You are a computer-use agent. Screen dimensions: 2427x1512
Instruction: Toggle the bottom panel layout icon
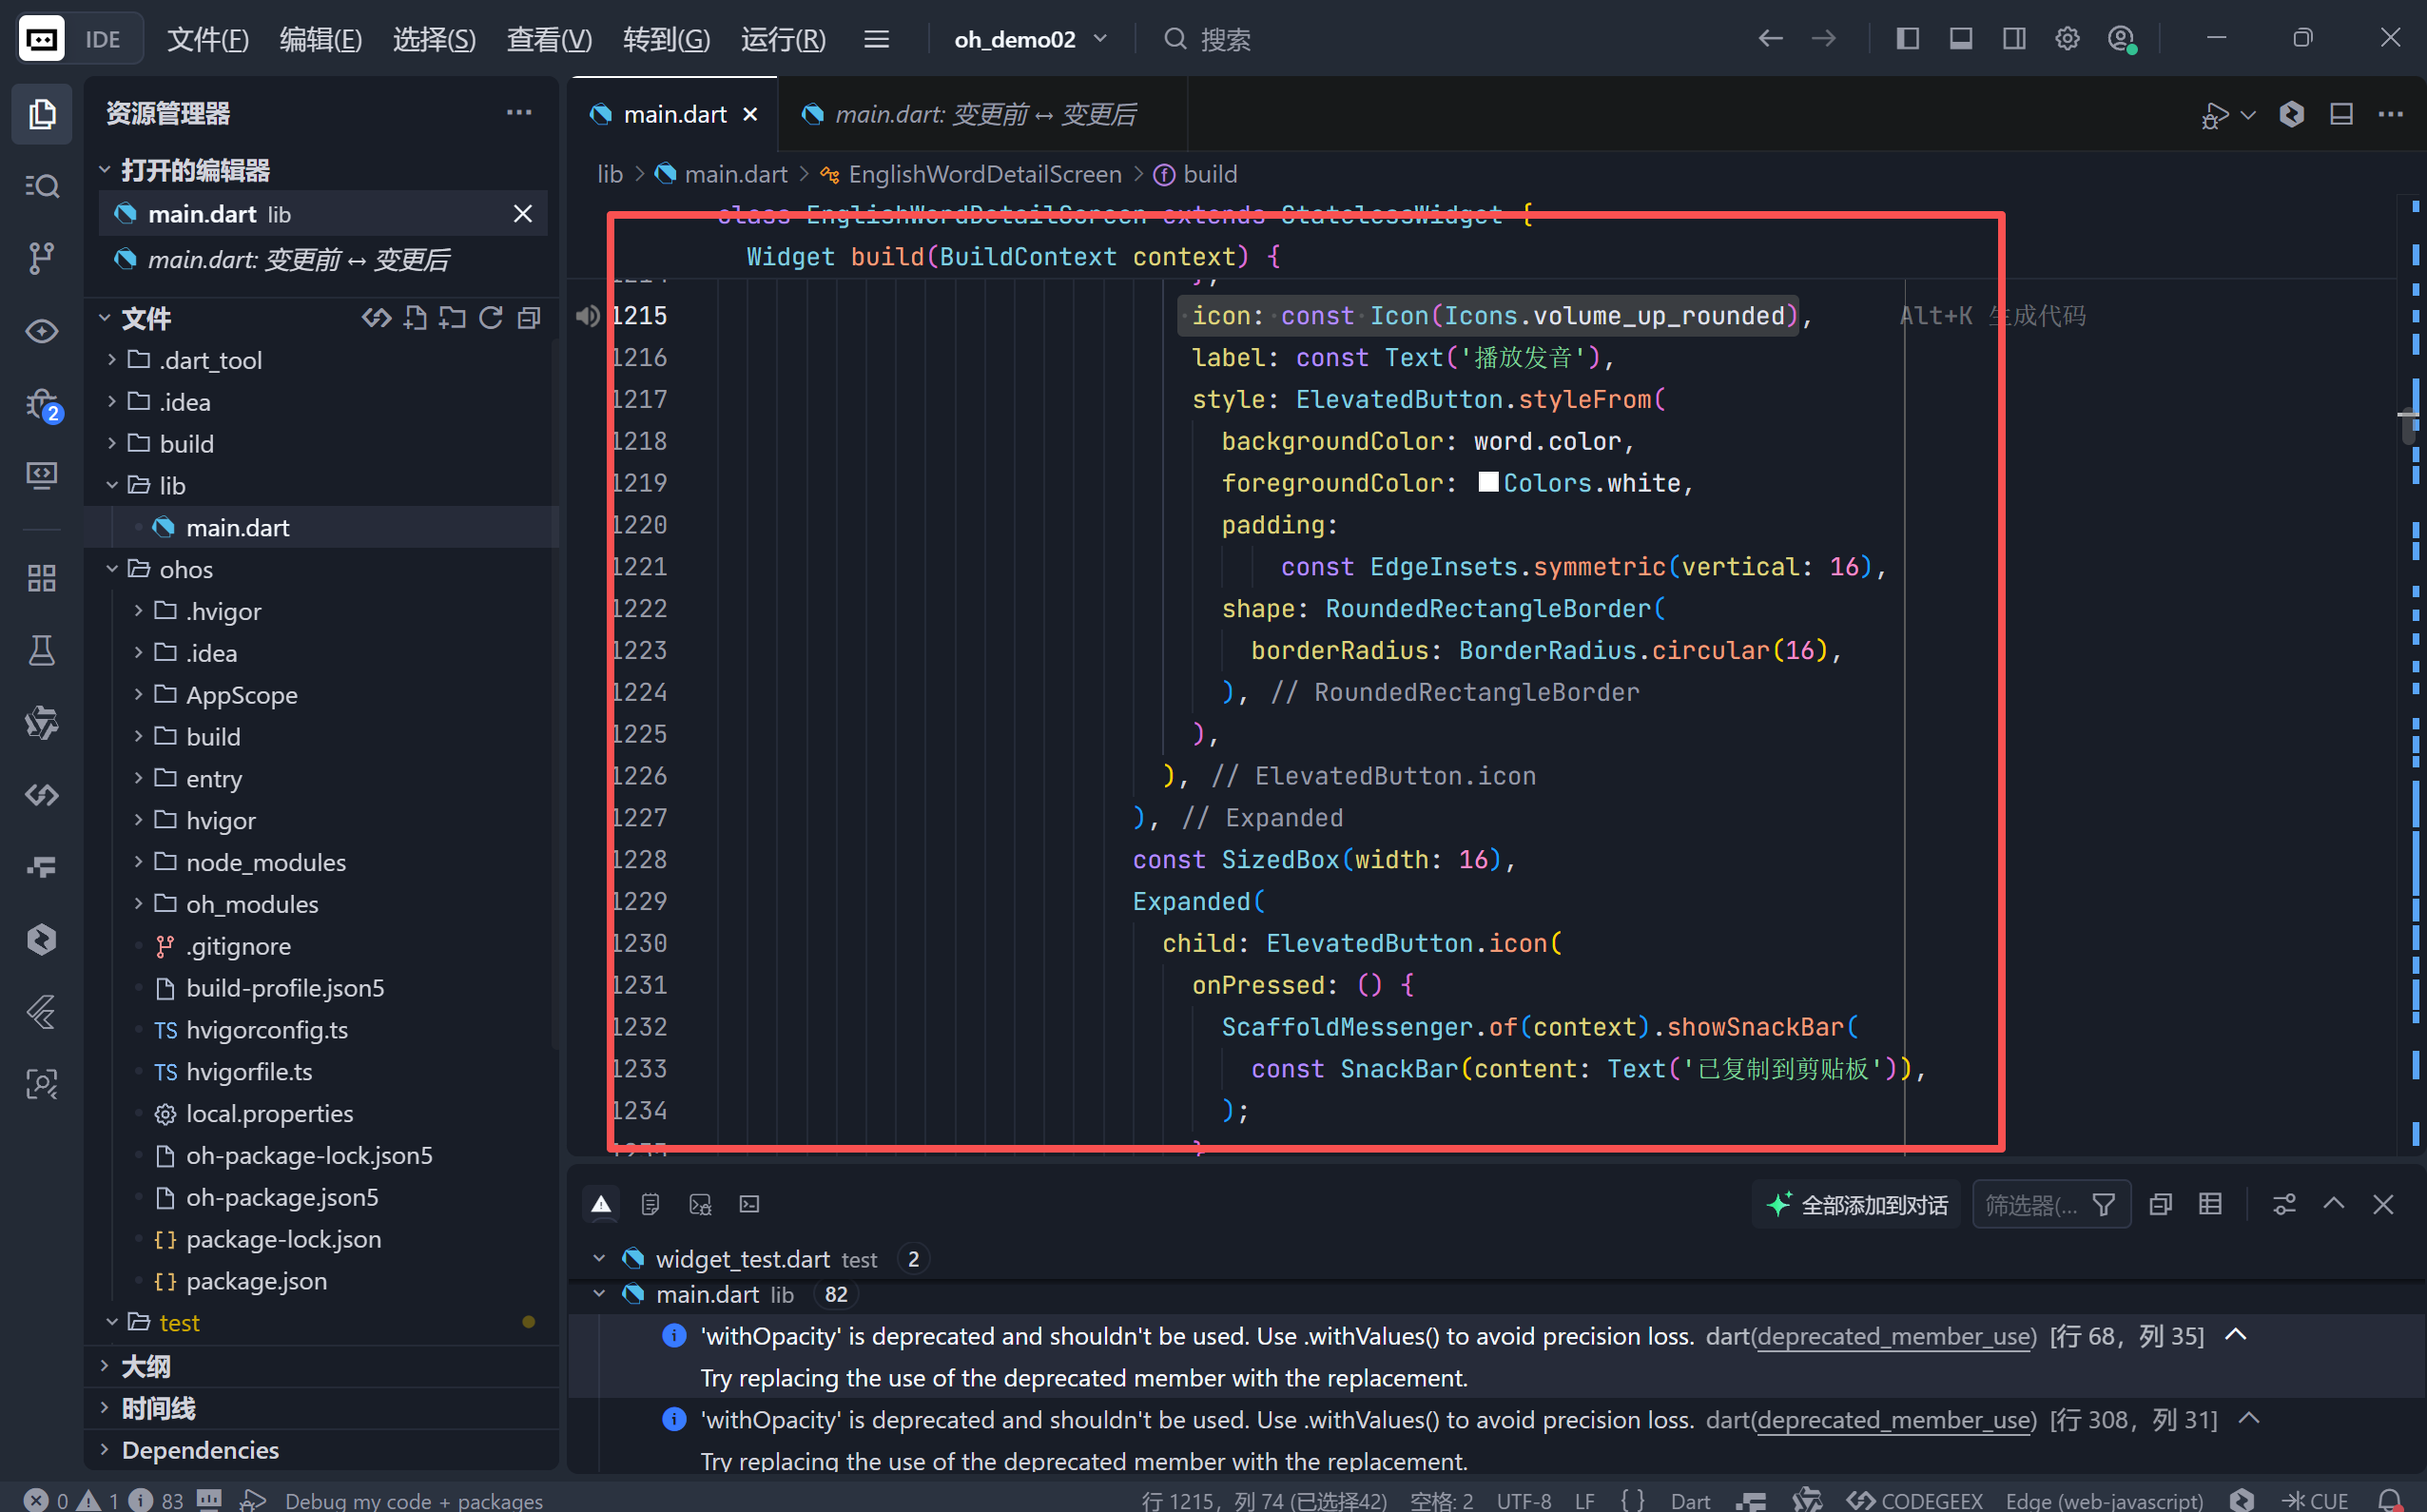click(1960, 39)
